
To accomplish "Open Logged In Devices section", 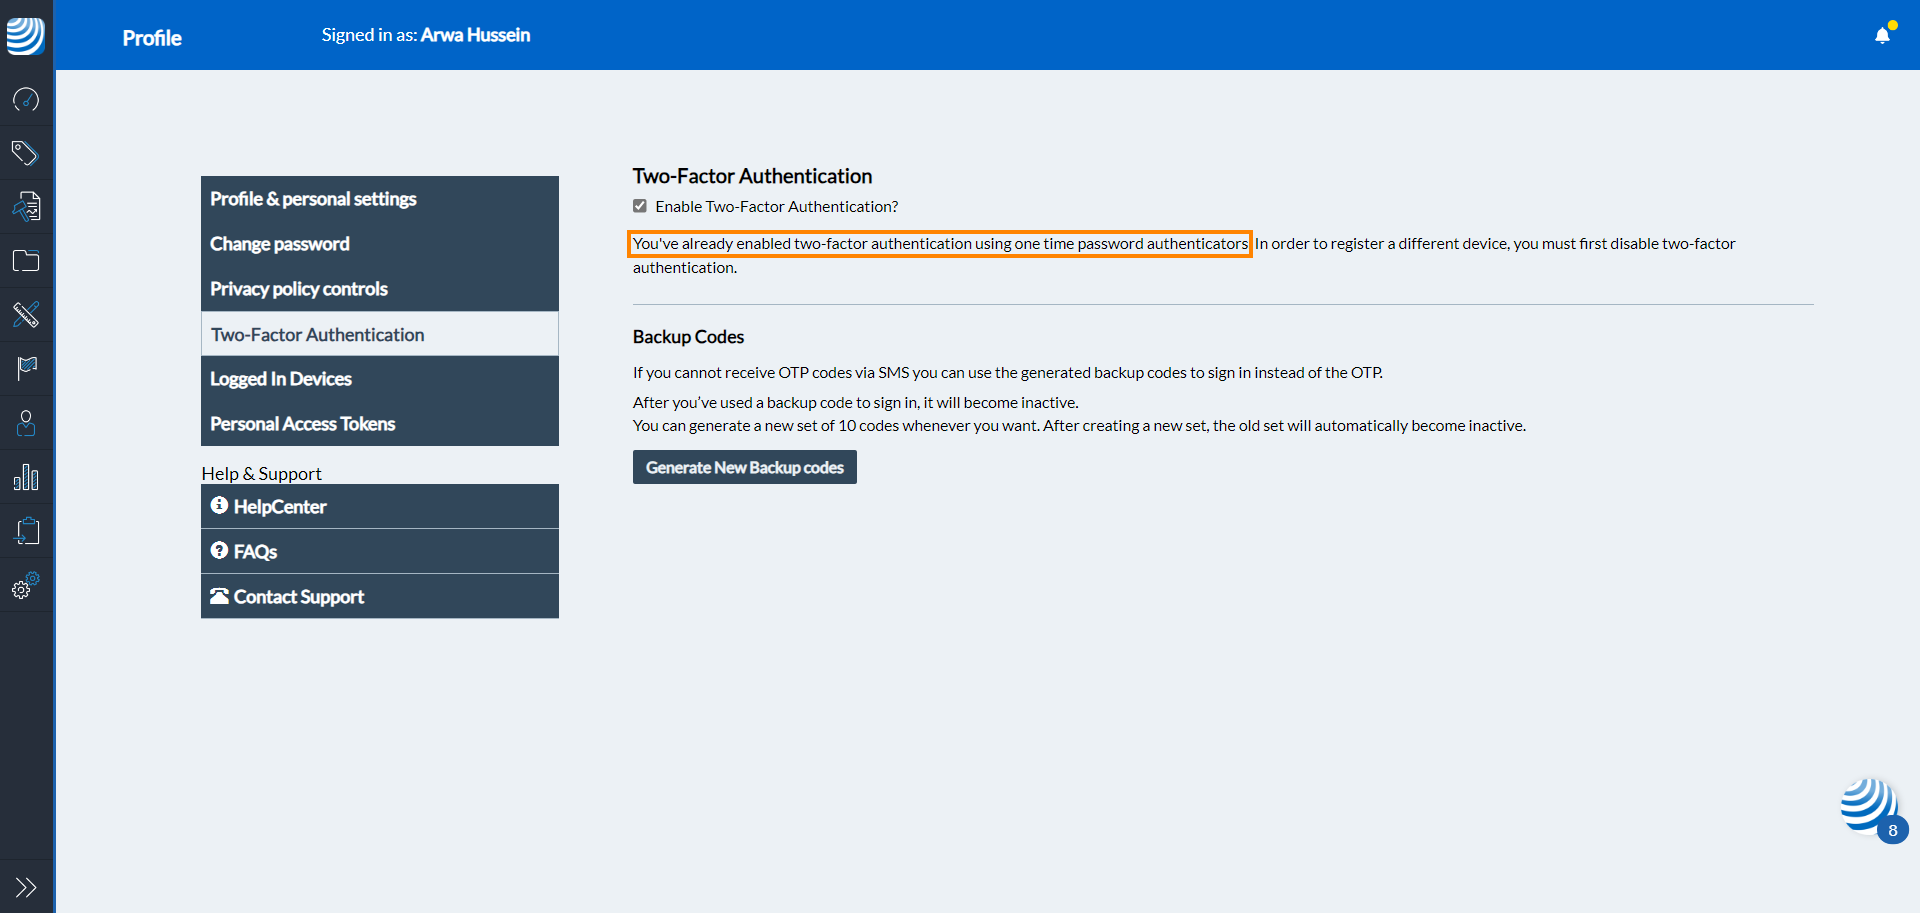I will tap(281, 379).
